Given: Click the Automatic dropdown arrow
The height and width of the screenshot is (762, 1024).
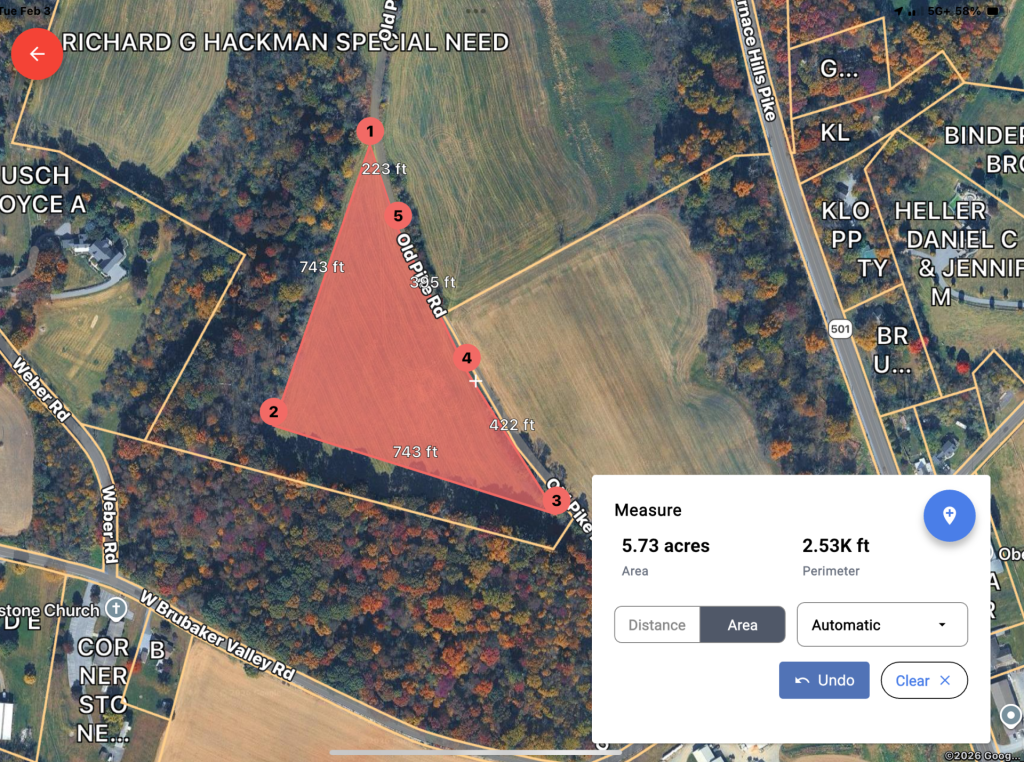Looking at the screenshot, I should [x=942, y=625].
